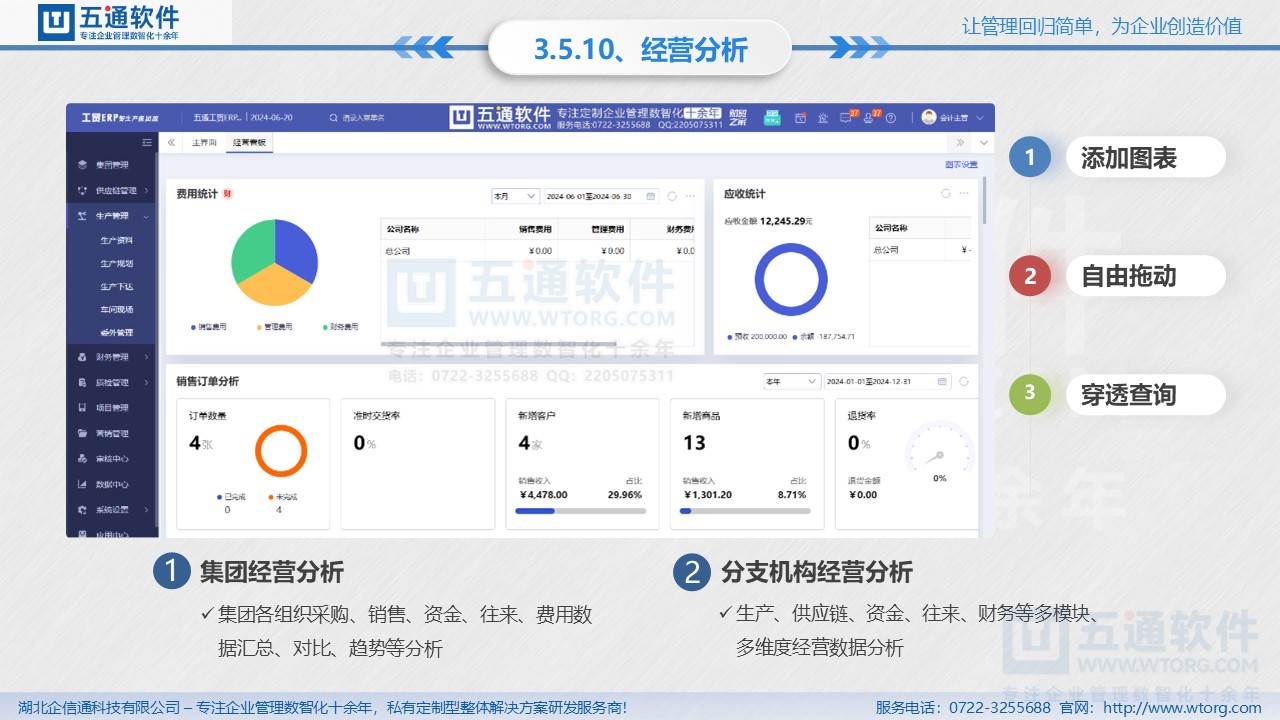Click the back double-chevron beside the tabs
The width and height of the screenshot is (1280, 720).
point(172,143)
